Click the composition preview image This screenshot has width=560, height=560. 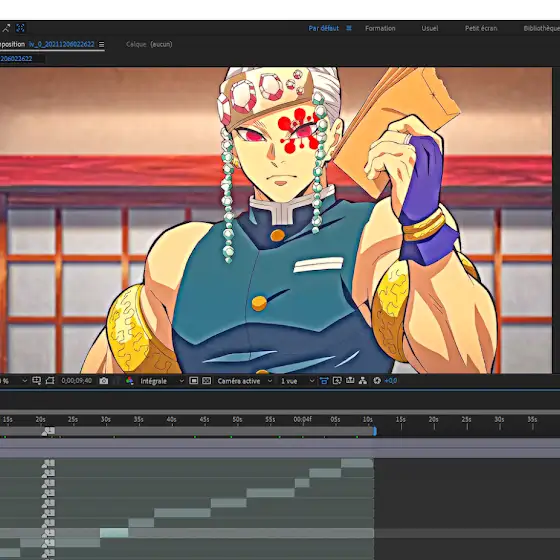(276, 220)
